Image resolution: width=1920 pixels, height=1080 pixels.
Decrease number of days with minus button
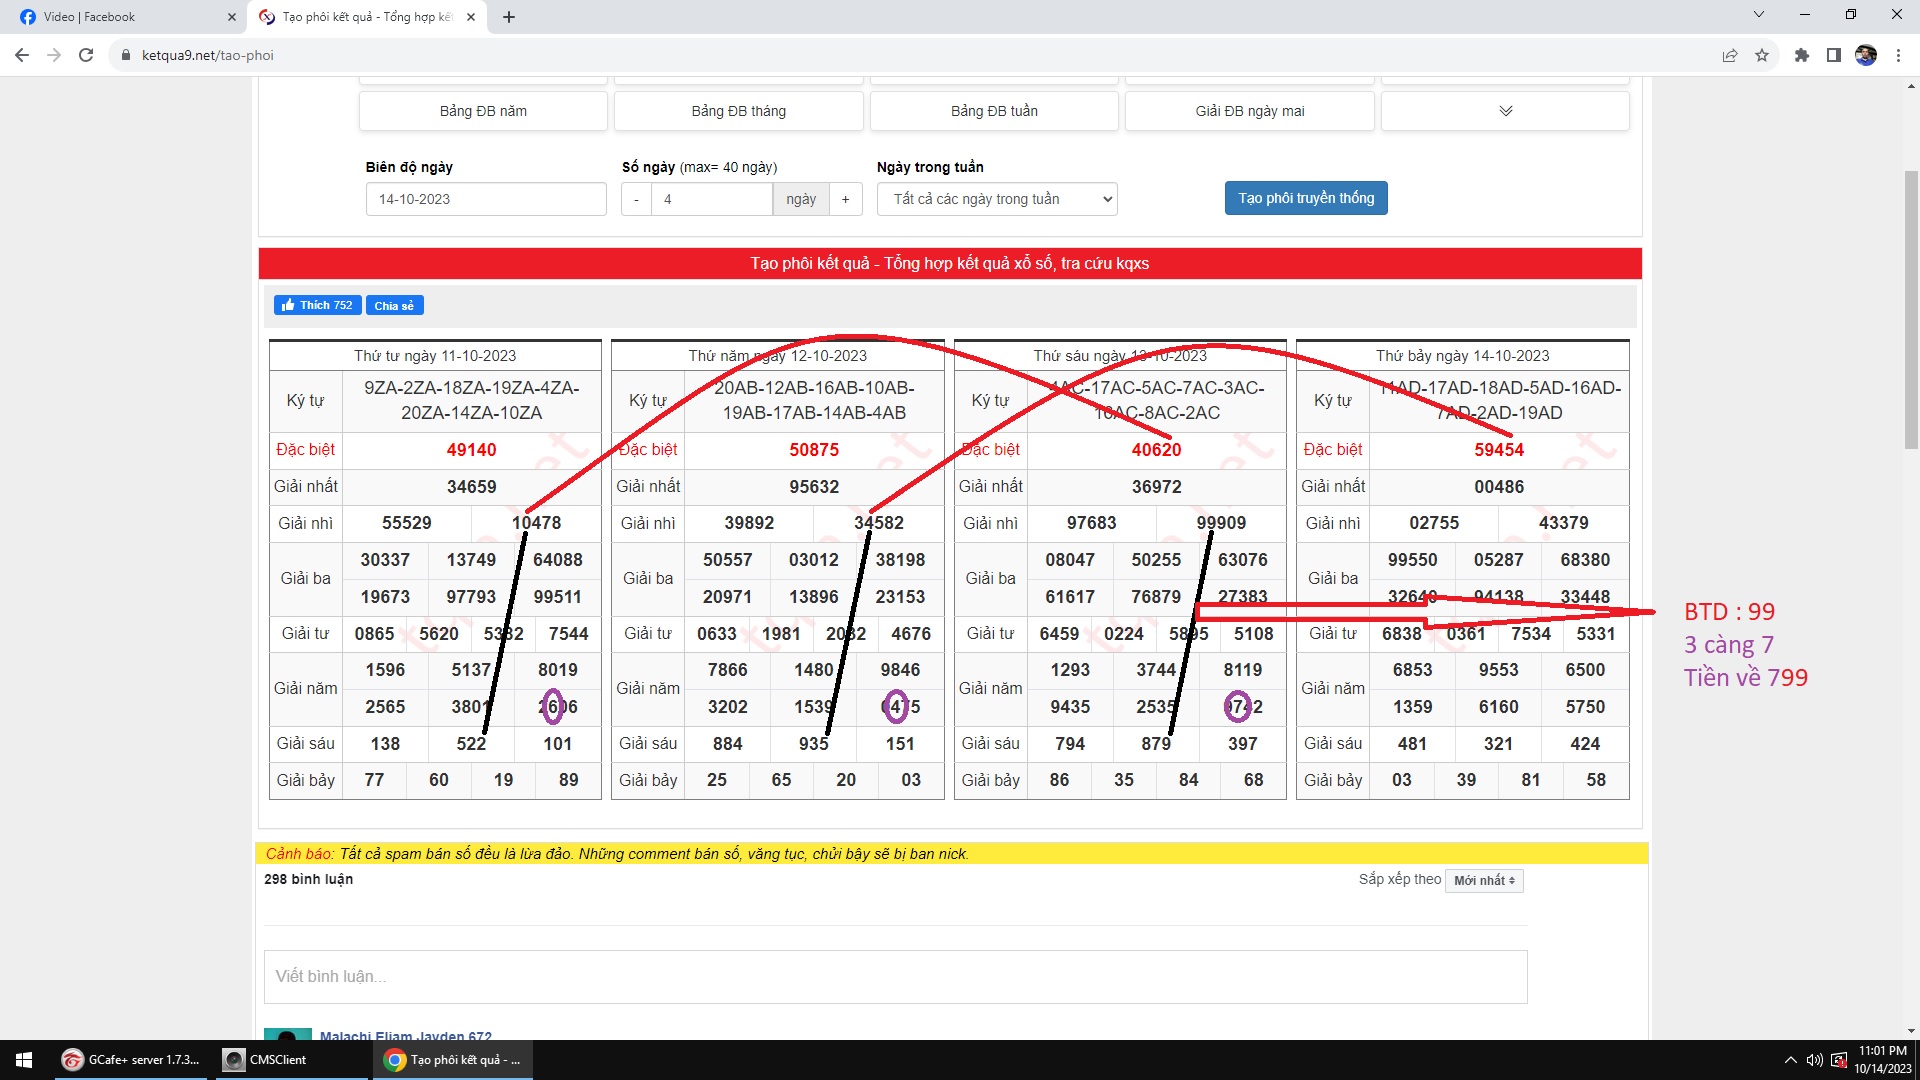tap(636, 199)
